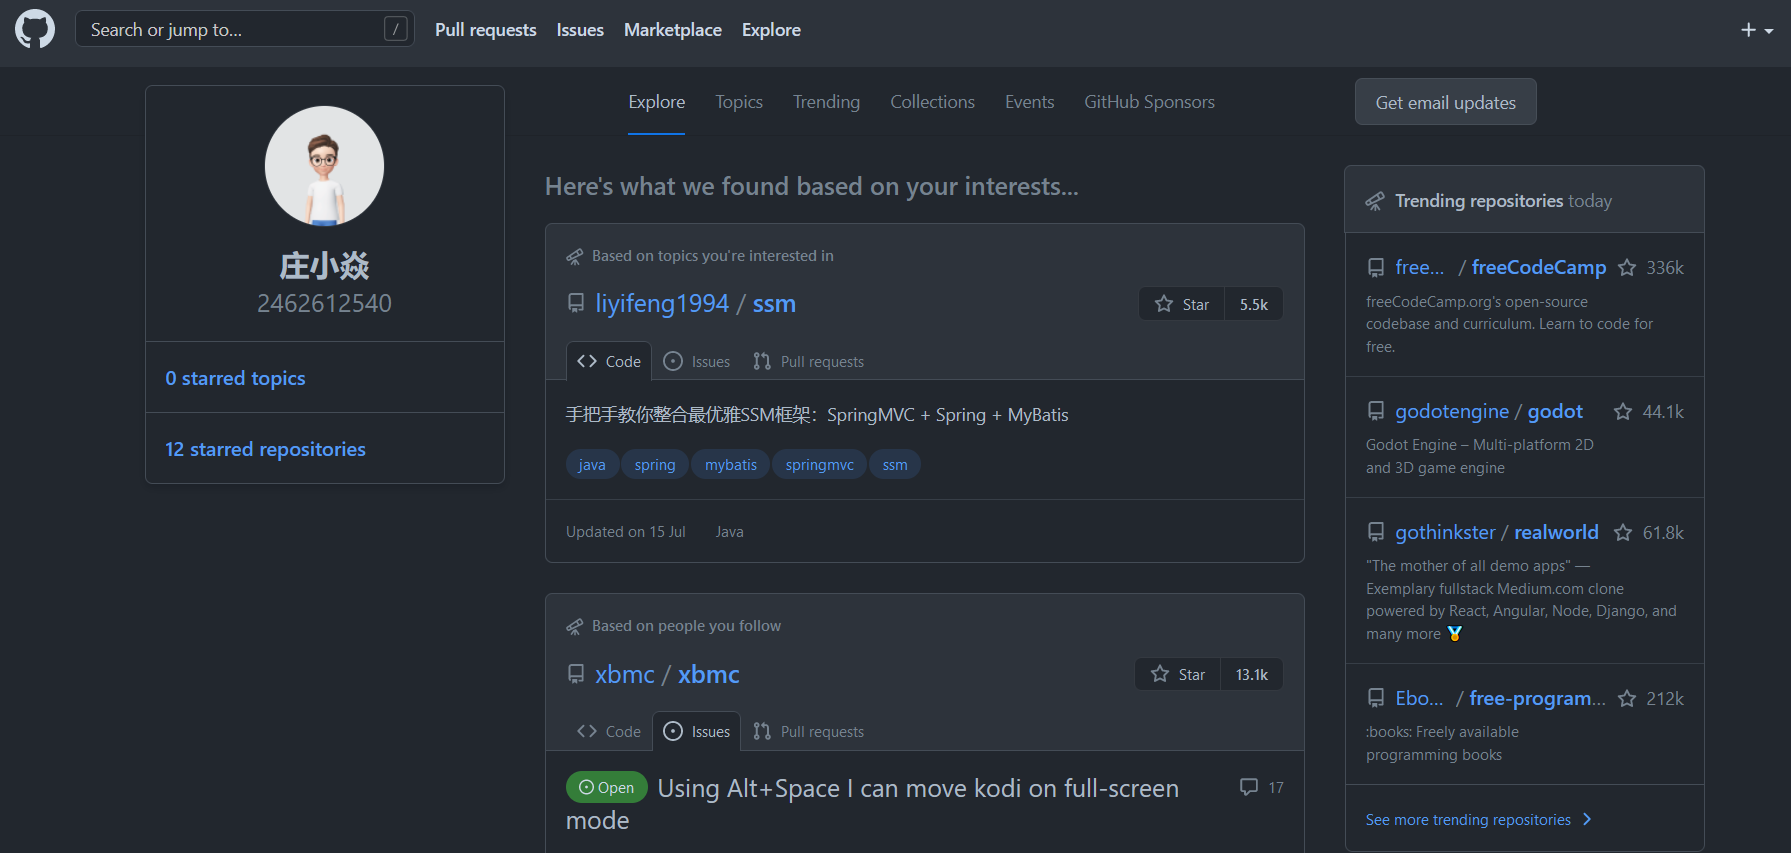Click the repo icon beside freeCodeCamp

coord(1376,267)
